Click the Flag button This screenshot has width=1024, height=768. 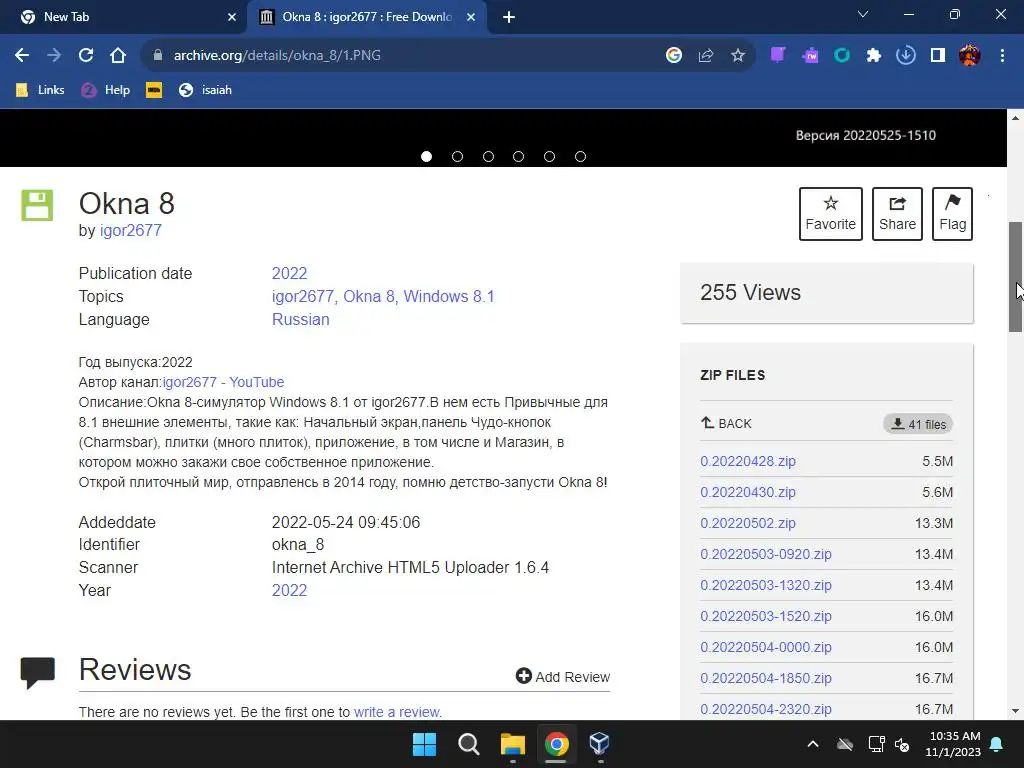click(952, 214)
